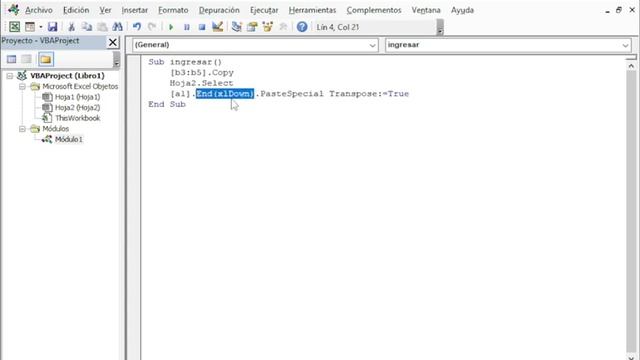The image size is (640, 360).
Task: Click the View Microsoft Excel icon
Action: (x=14, y=27)
